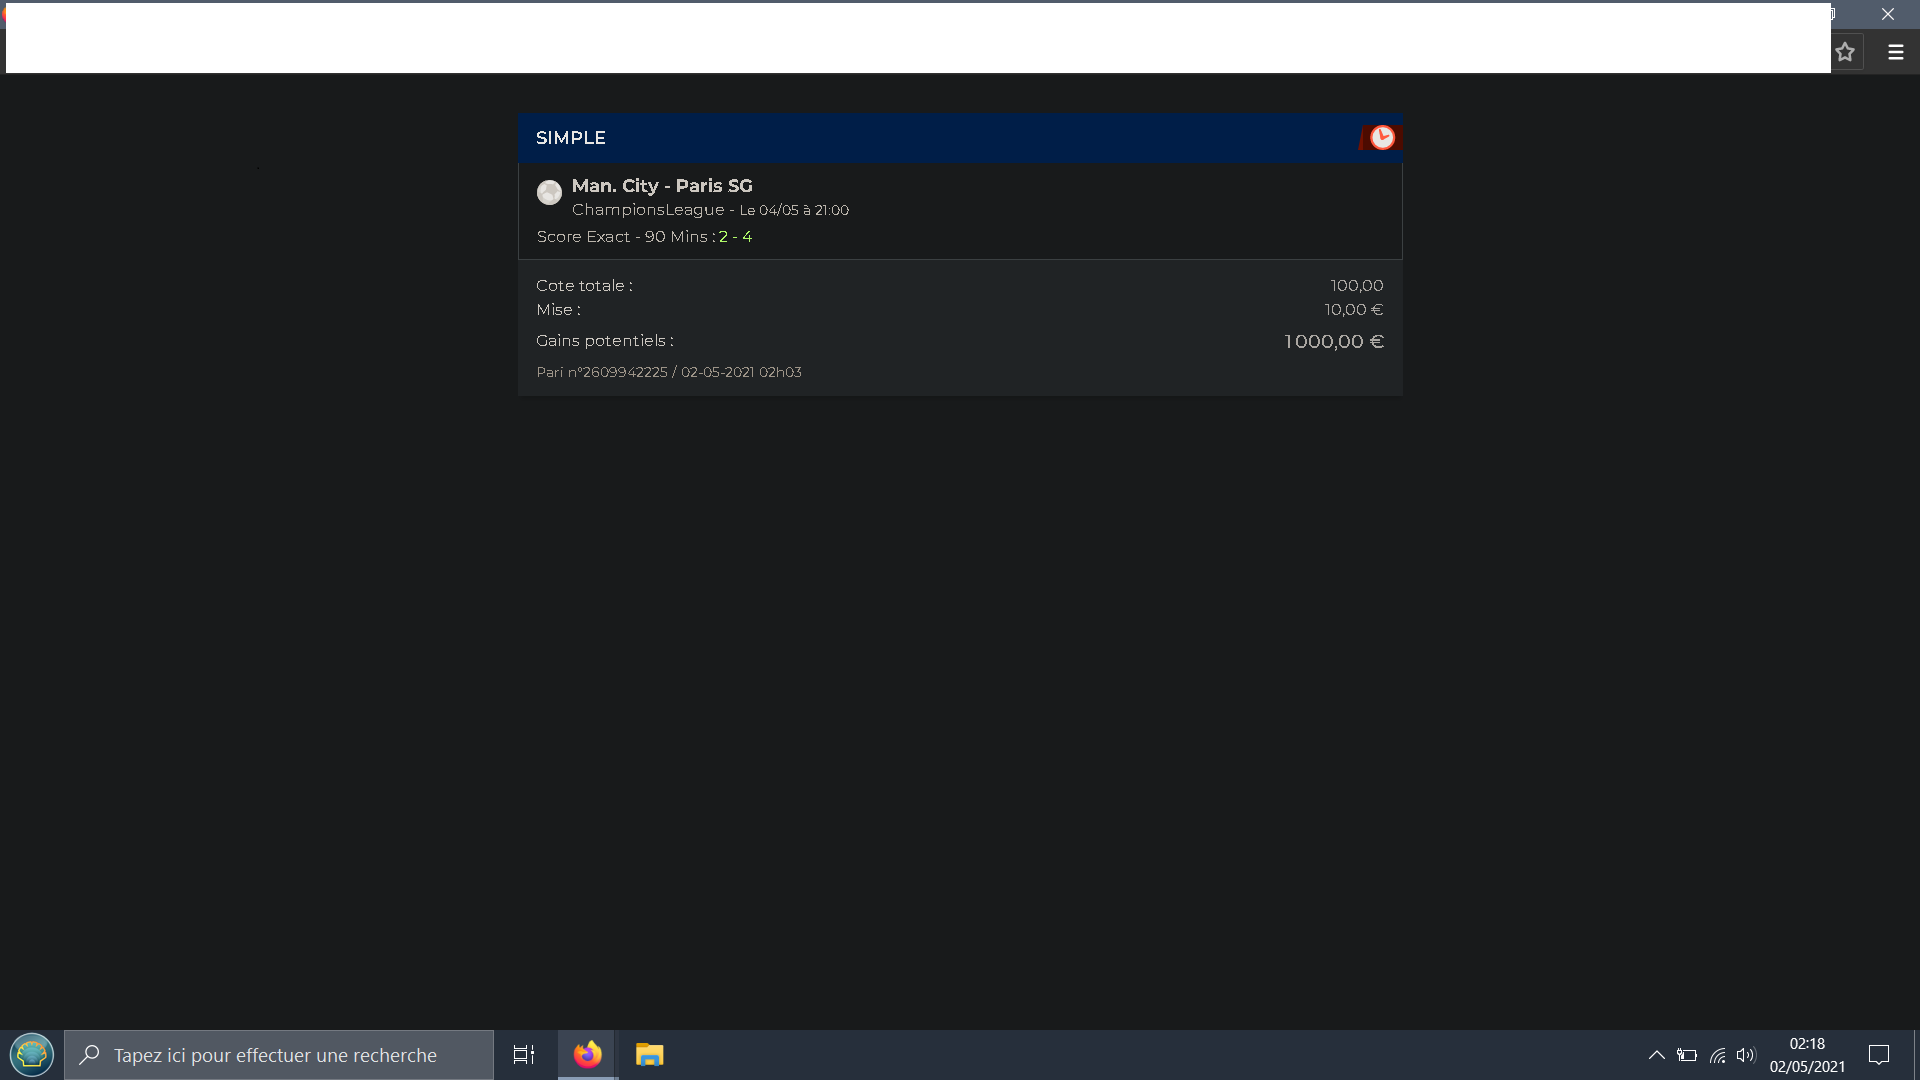Close the browser window
This screenshot has height=1080, width=1920.
1887,14
